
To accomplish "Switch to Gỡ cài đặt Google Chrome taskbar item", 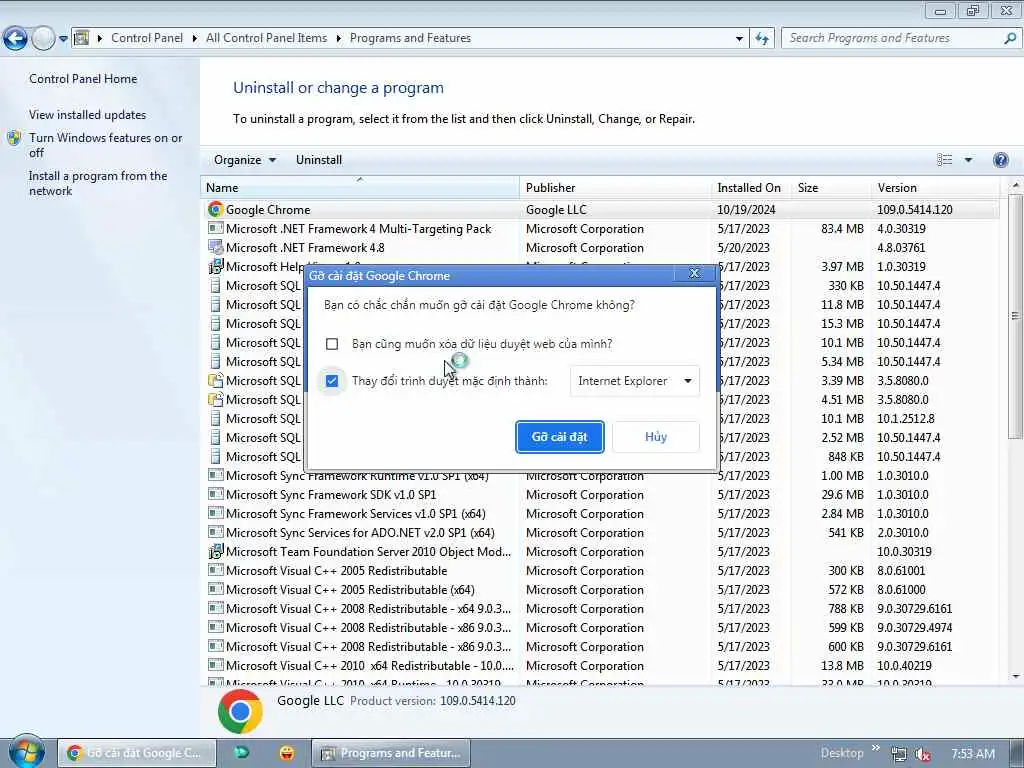I will click(137, 753).
